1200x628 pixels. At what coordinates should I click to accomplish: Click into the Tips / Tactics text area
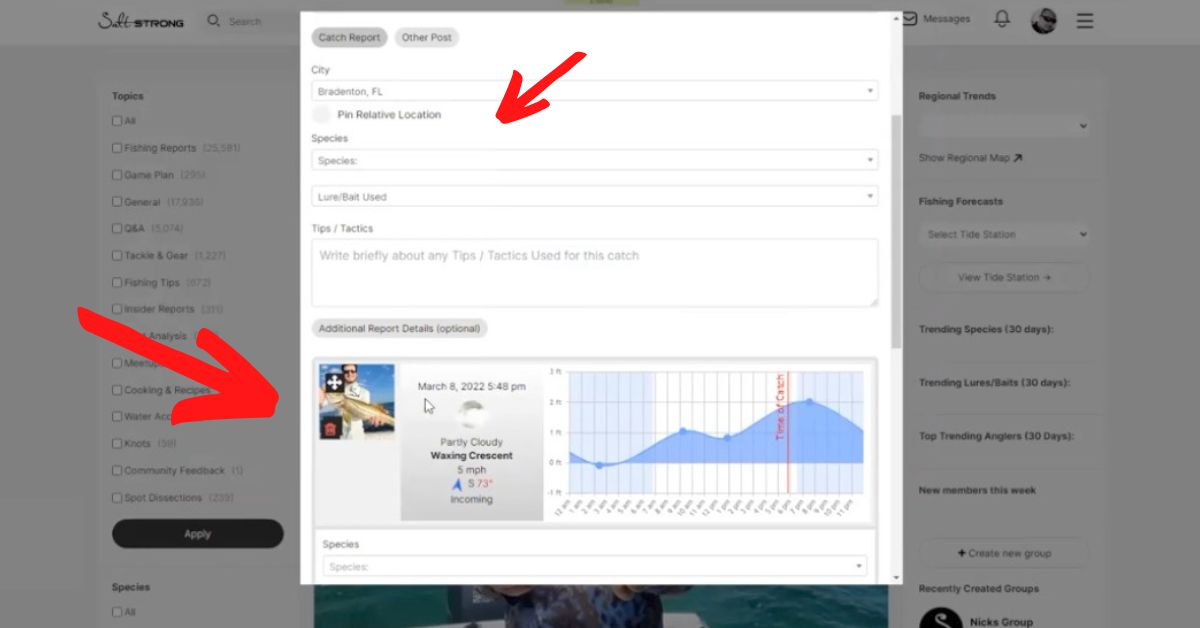click(594, 272)
